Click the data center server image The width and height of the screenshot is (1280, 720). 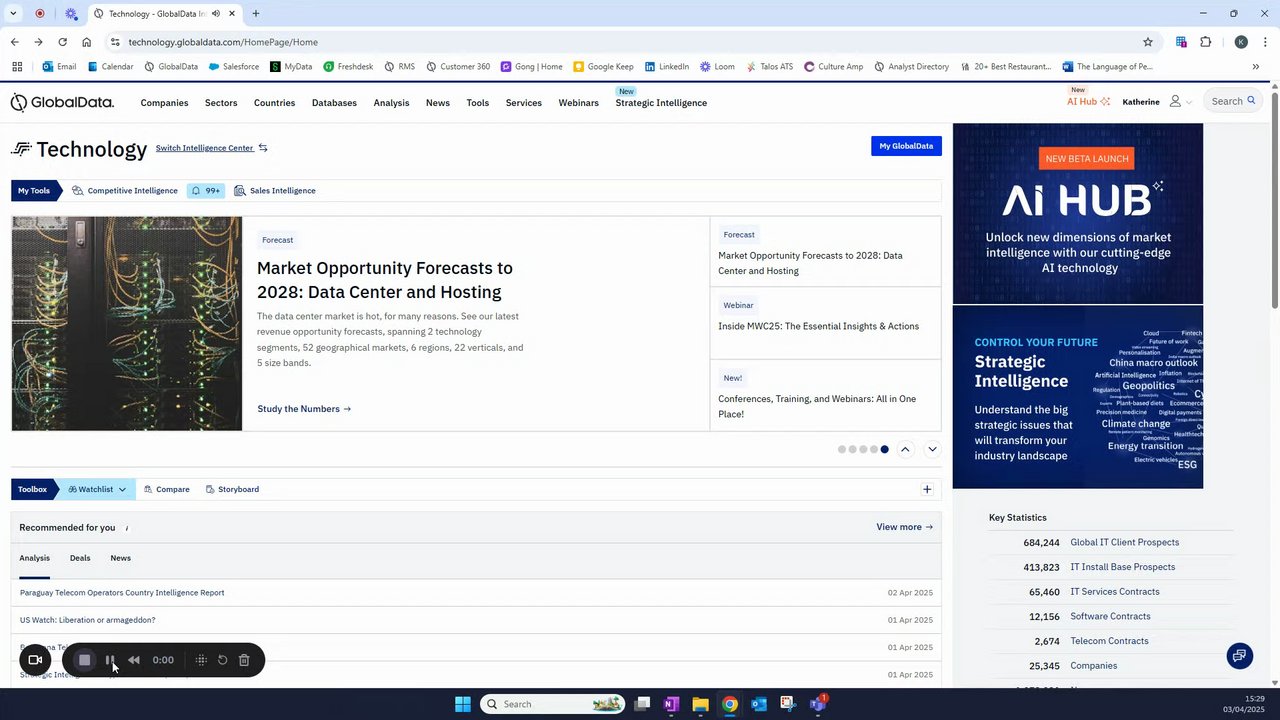(x=127, y=324)
